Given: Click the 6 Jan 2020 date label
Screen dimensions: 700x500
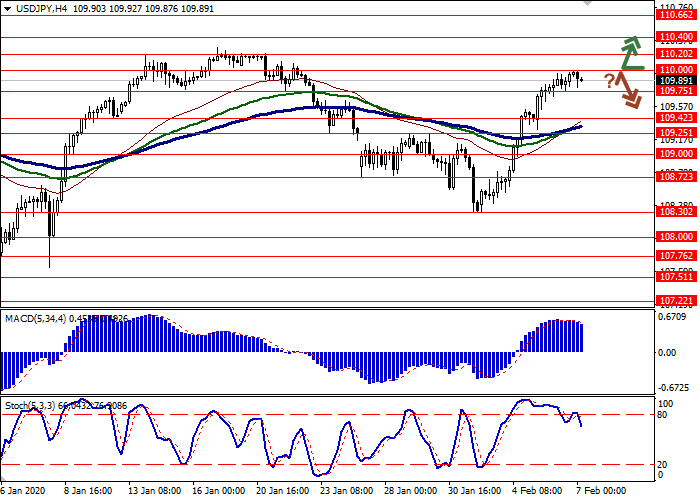Looking at the screenshot, I should pos(20,491).
